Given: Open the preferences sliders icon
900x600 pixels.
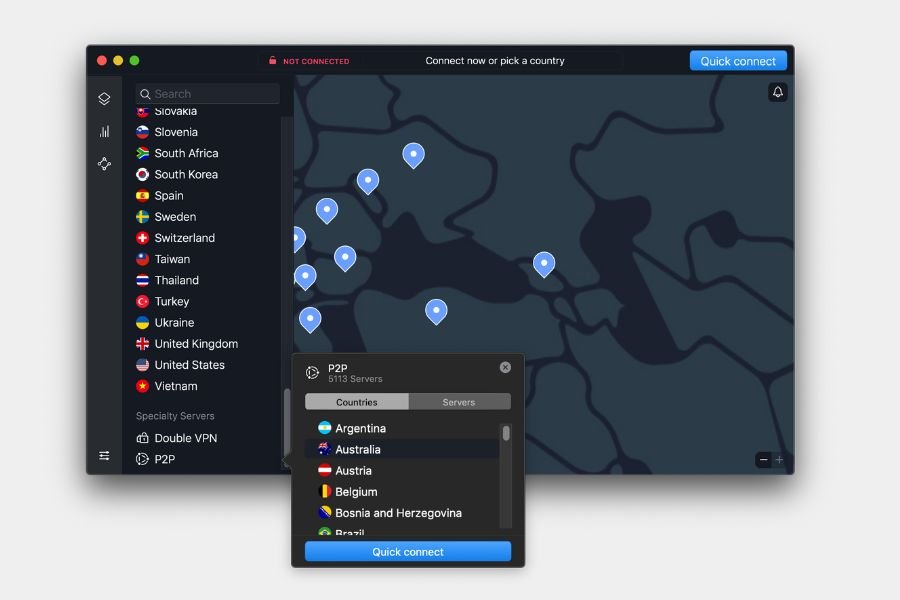Looking at the screenshot, I should point(104,456).
